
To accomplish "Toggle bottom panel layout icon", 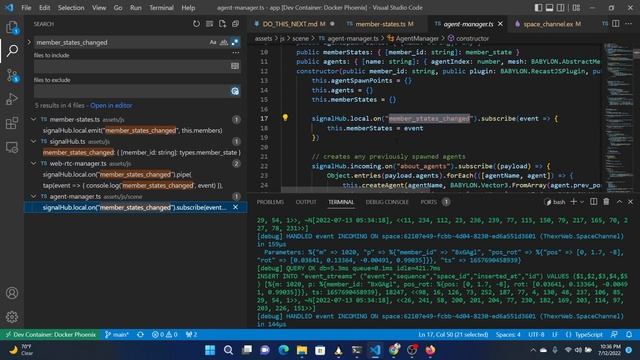I will [x=549, y=8].
